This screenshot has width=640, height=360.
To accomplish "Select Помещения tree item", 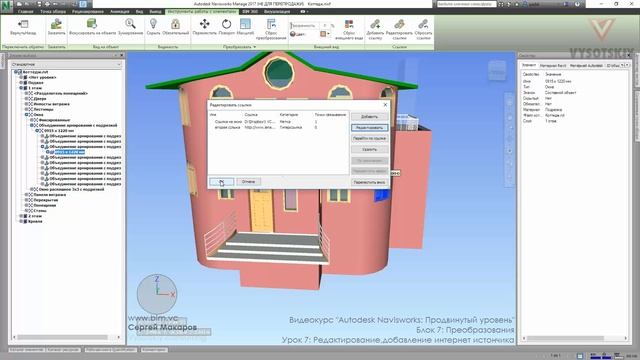I will tap(45, 205).
